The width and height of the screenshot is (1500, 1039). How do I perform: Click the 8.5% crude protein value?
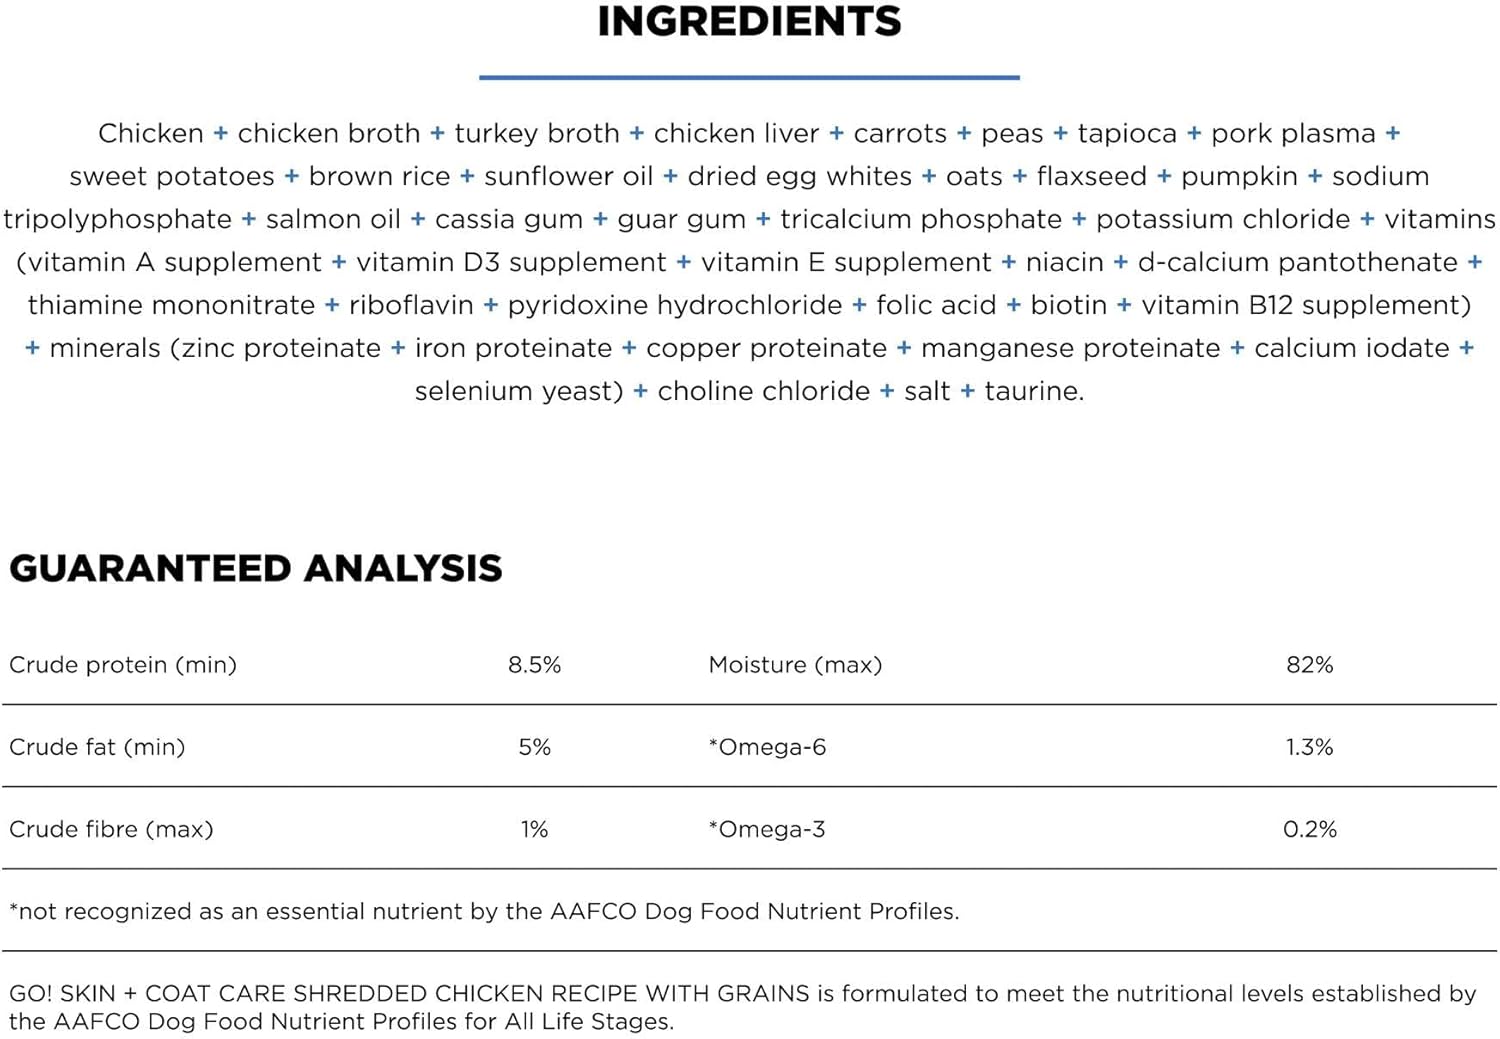(534, 665)
